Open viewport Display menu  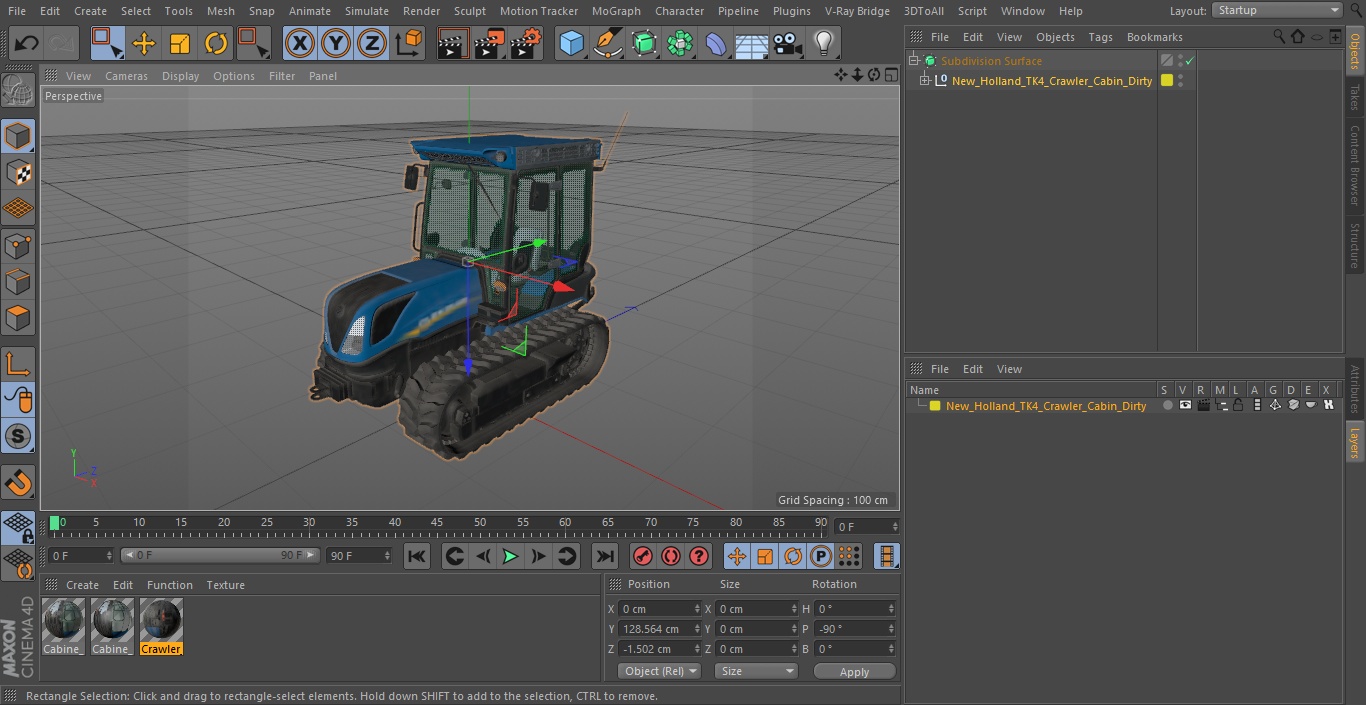coord(180,76)
